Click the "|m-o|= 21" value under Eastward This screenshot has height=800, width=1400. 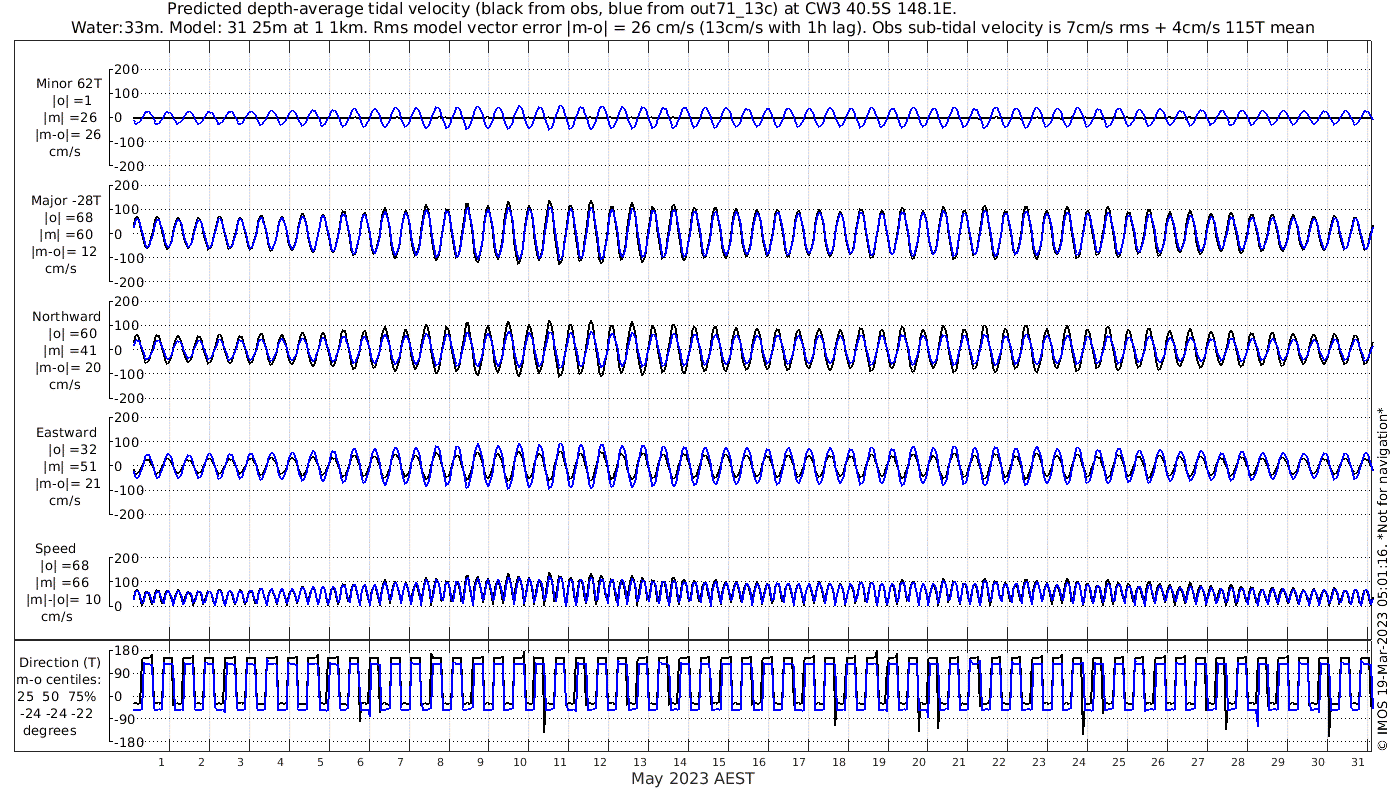point(68,484)
